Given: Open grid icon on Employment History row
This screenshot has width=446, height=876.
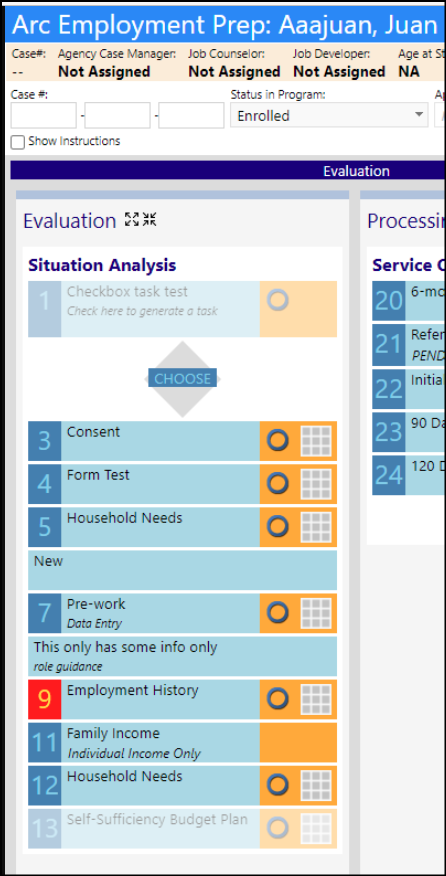Looking at the screenshot, I should click(x=316, y=699).
